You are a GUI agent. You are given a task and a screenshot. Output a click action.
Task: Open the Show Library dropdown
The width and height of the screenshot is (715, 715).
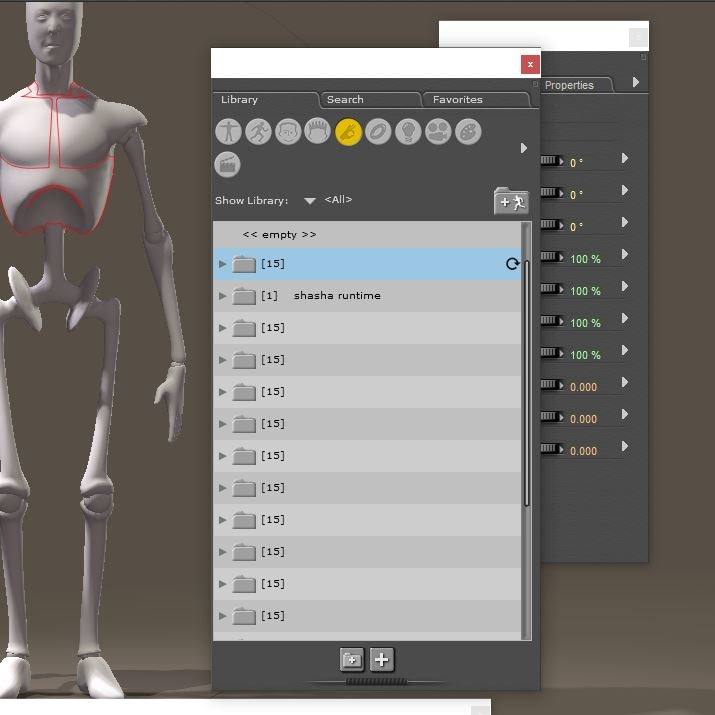(x=310, y=201)
